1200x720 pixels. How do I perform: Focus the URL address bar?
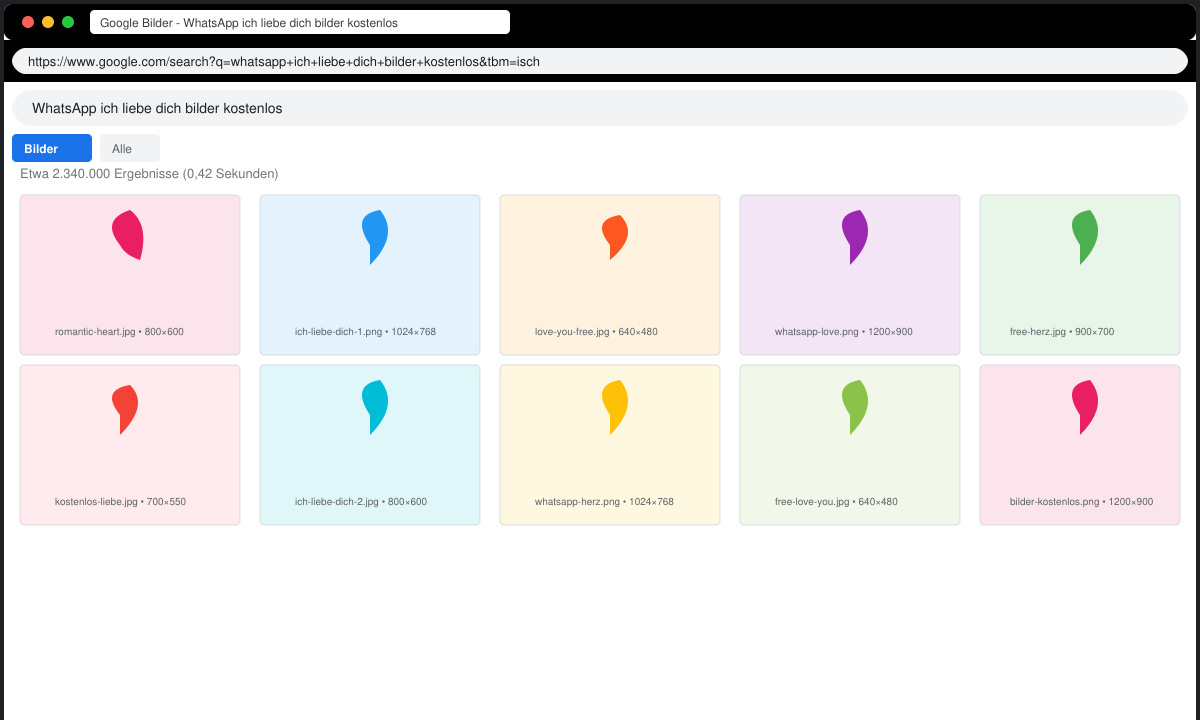click(x=600, y=61)
